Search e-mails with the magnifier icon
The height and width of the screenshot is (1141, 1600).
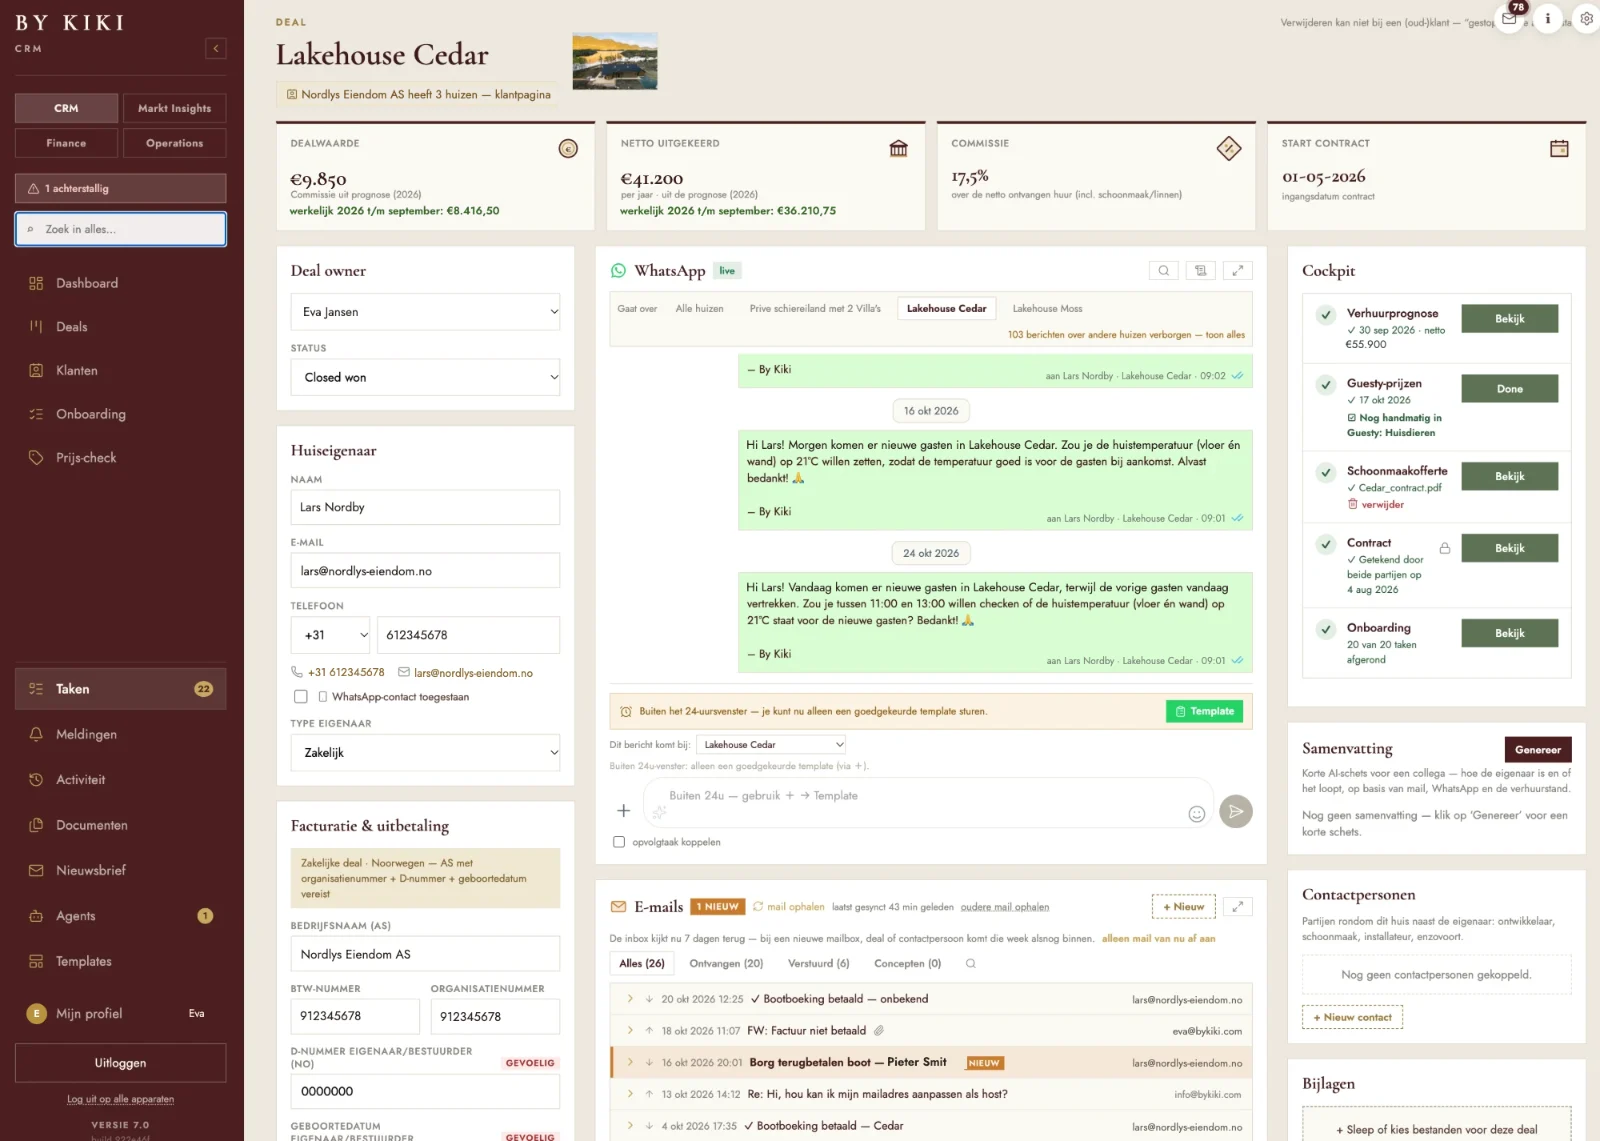(x=970, y=963)
